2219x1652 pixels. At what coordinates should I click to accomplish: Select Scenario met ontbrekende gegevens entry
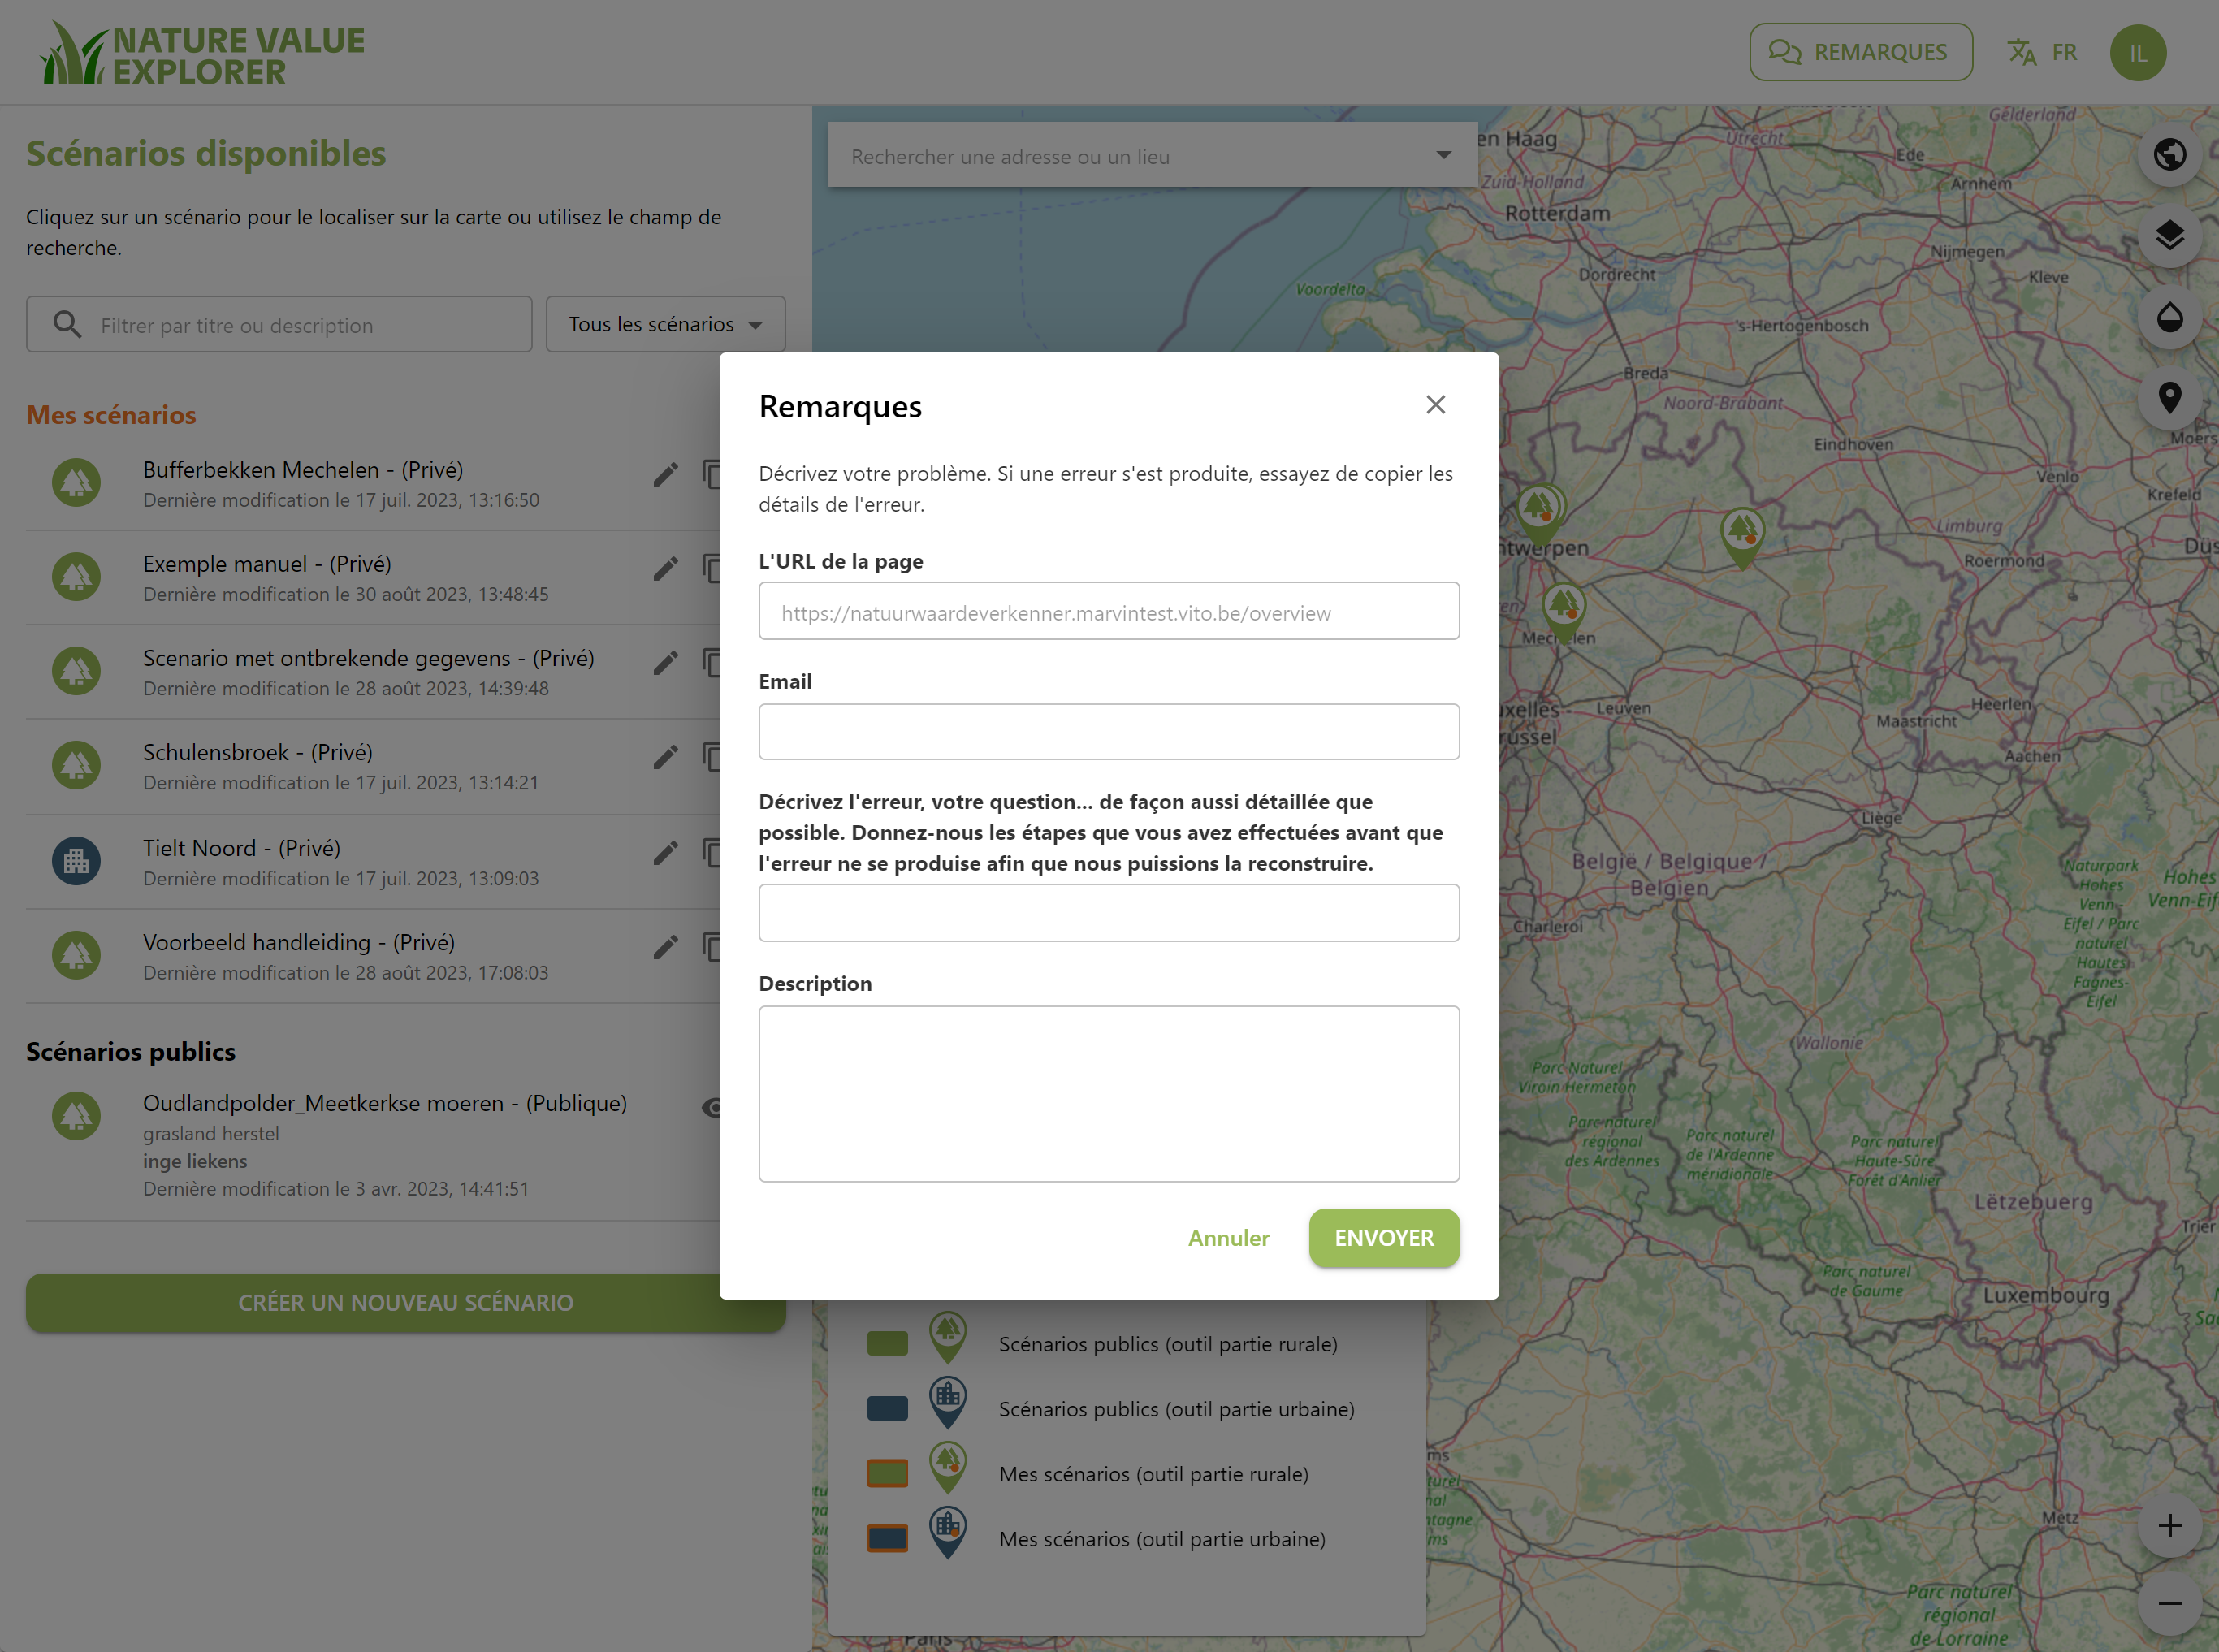click(x=369, y=658)
